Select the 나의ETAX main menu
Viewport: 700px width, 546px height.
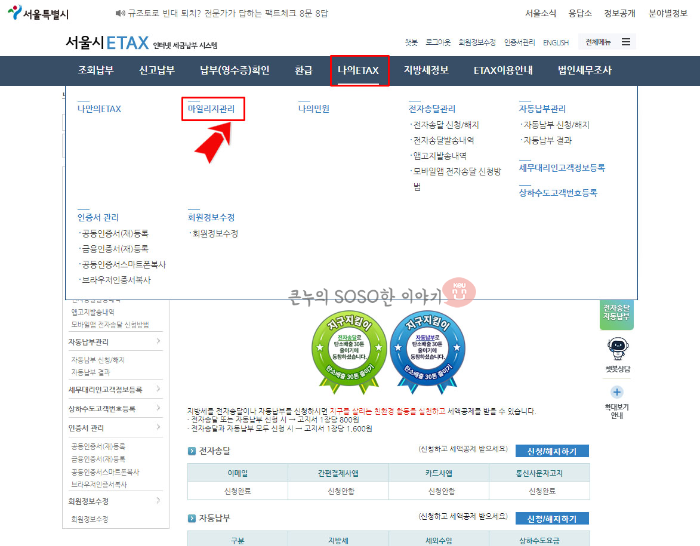click(358, 70)
